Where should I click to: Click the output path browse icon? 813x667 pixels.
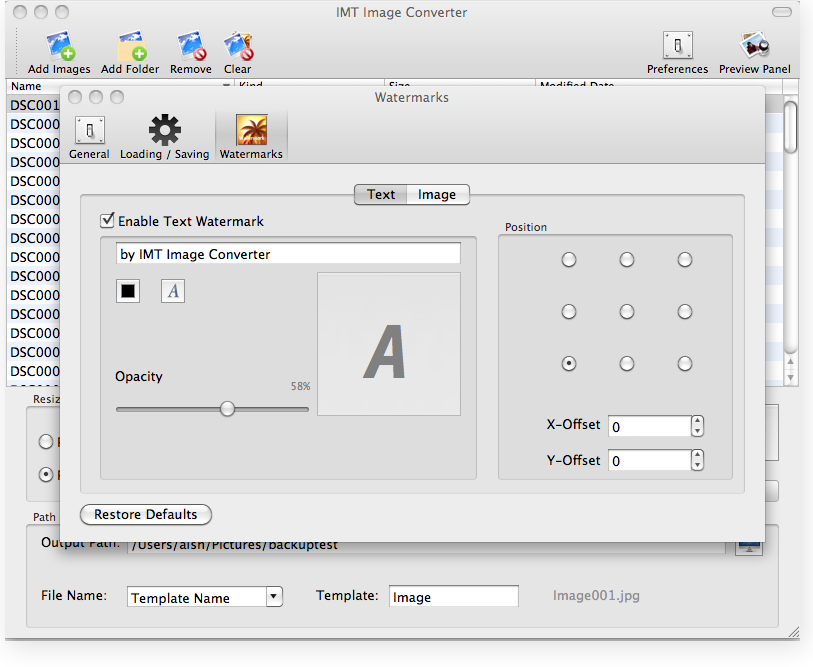(749, 548)
